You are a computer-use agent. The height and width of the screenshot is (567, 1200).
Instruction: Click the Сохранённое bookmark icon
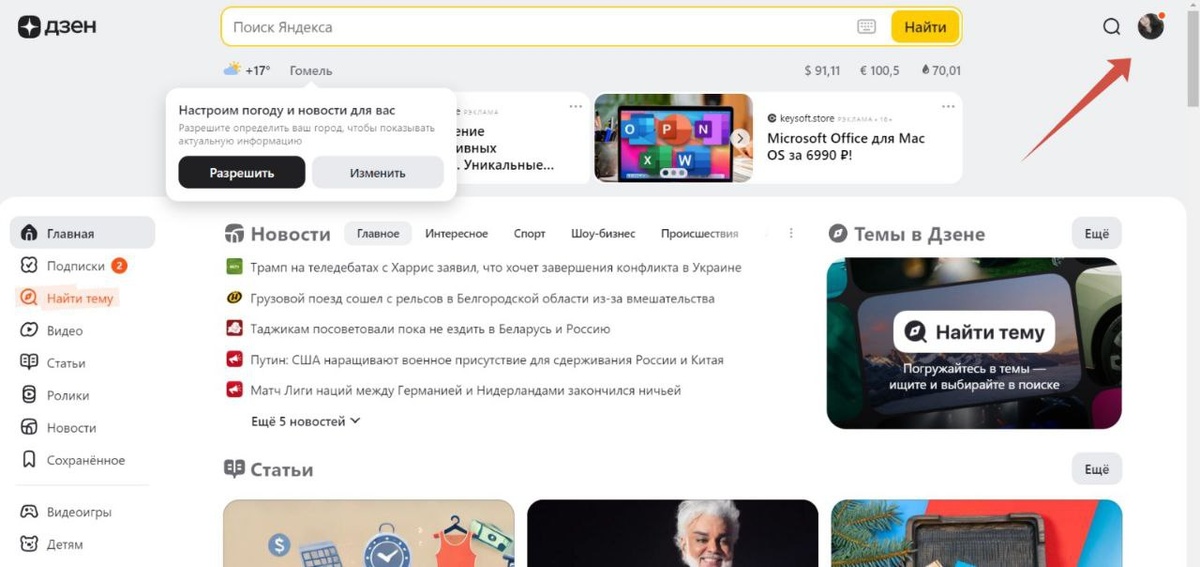29,460
